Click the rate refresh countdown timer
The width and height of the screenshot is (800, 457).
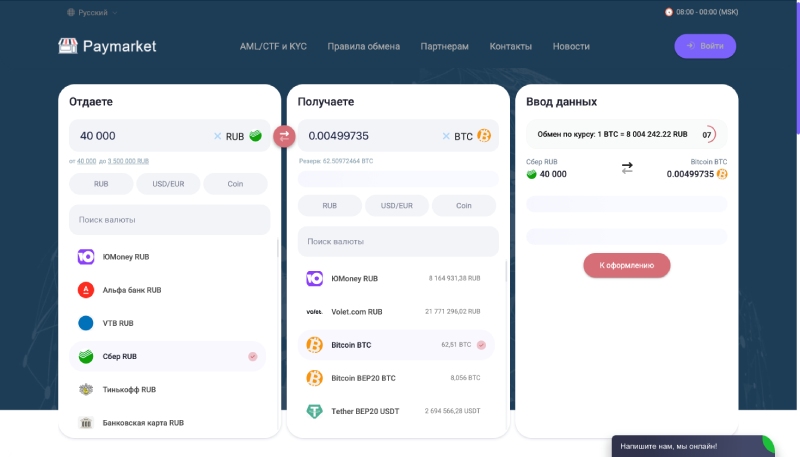click(708, 135)
